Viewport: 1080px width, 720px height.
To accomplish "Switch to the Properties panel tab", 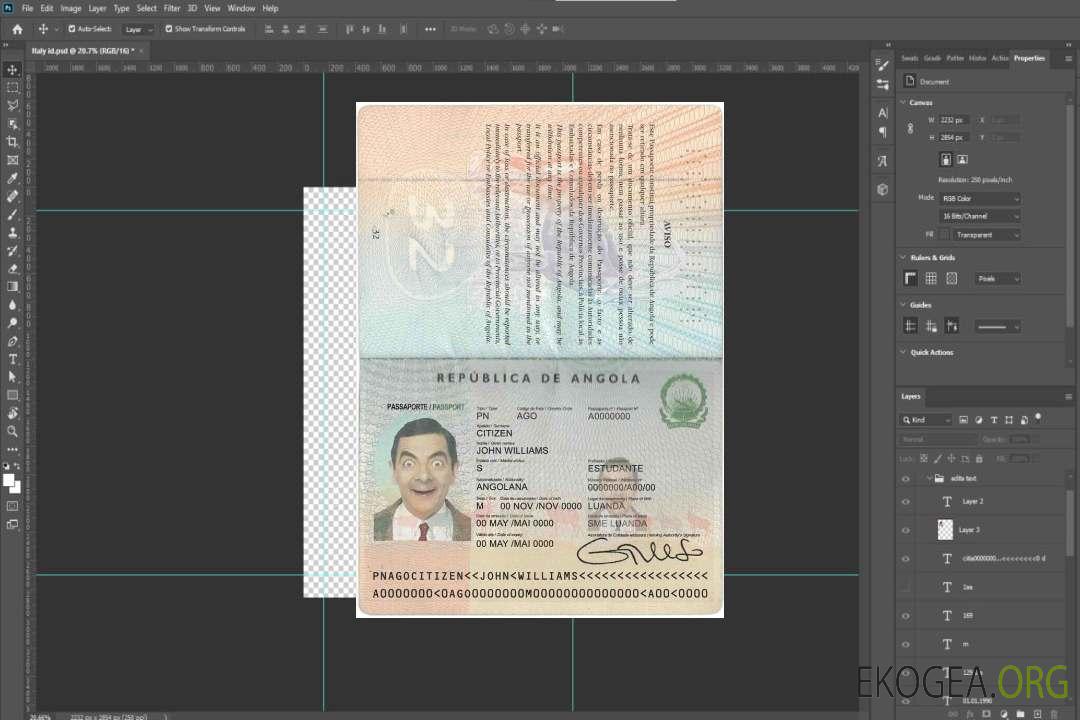I will [x=1029, y=59].
